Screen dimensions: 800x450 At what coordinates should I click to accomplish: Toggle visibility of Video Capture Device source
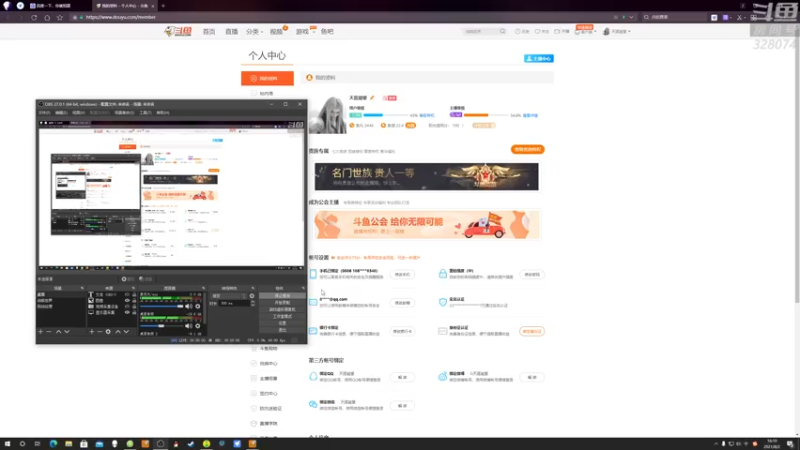click(x=127, y=307)
